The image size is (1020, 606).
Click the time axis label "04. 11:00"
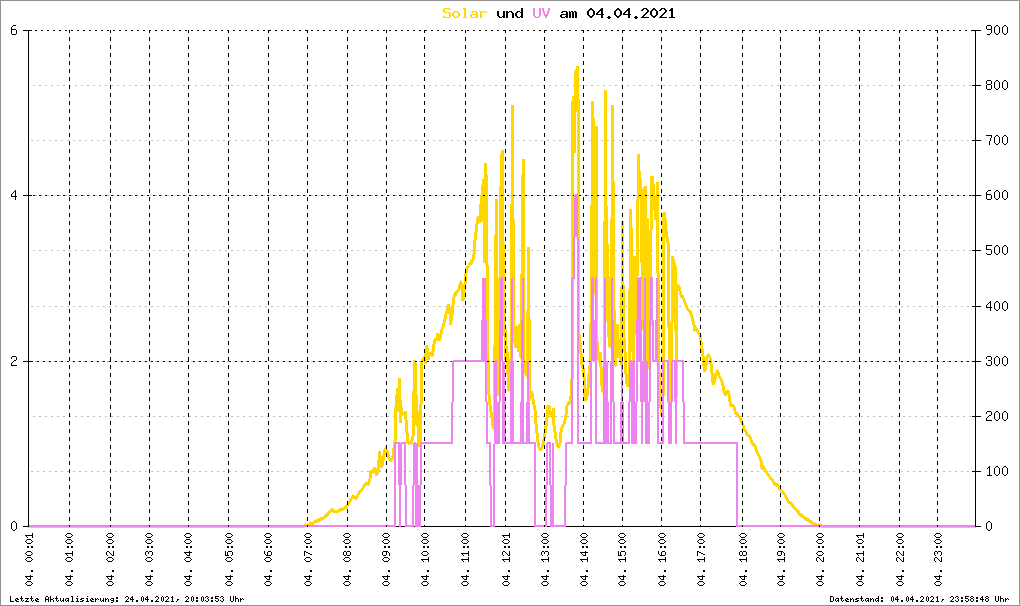(x=465, y=560)
